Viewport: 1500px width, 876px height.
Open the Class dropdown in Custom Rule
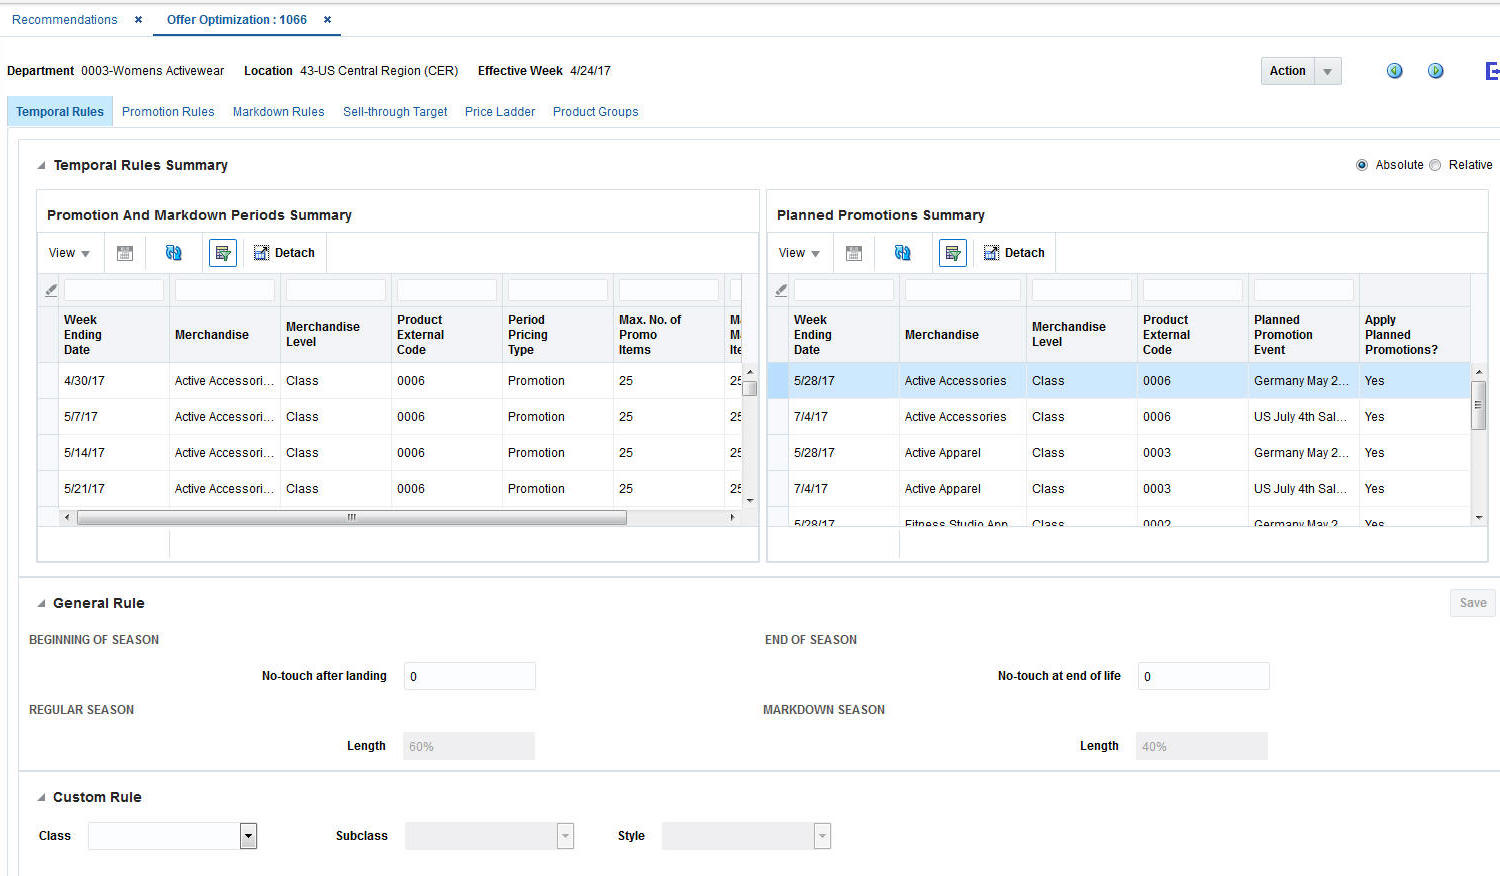[248, 836]
